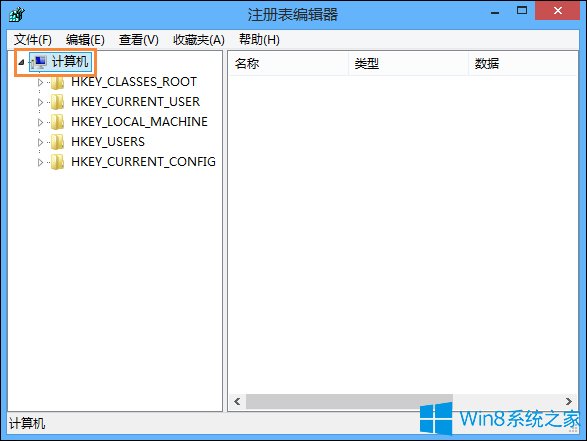Viewport: 587px width, 441px height.
Task: Click the HKEY_LOCAL_MACHINE folder icon
Action: tap(57, 122)
